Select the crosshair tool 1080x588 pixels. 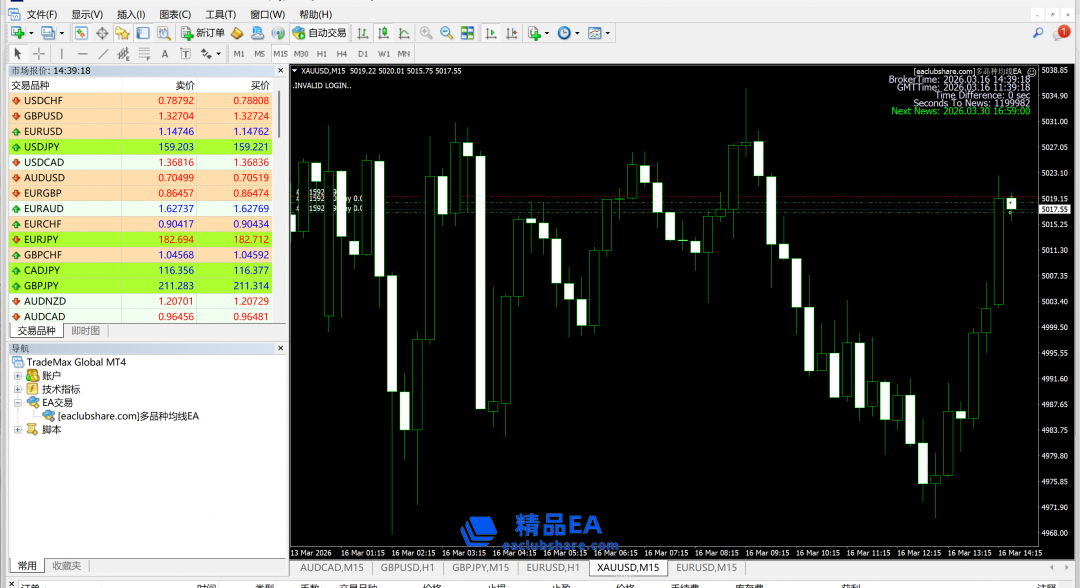tap(39, 53)
